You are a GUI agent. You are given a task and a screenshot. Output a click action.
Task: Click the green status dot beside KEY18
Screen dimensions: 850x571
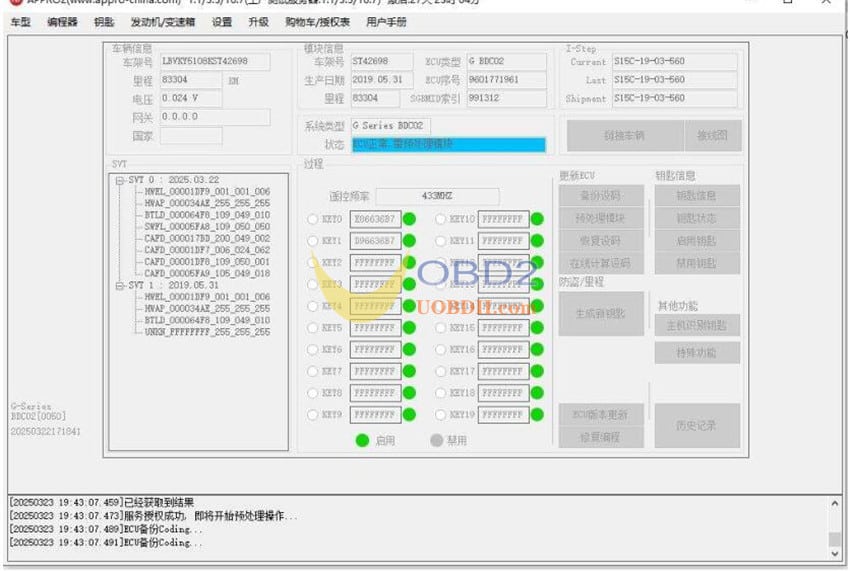click(x=537, y=393)
